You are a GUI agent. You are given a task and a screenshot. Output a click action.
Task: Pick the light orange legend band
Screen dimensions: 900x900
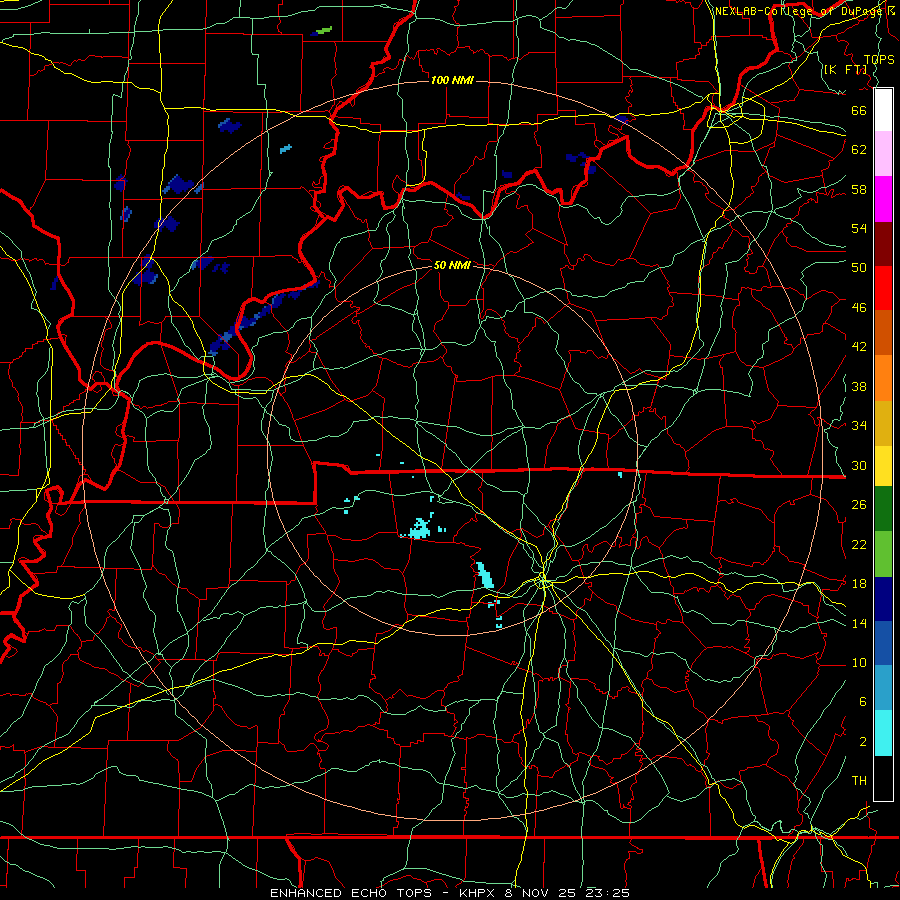[883, 378]
